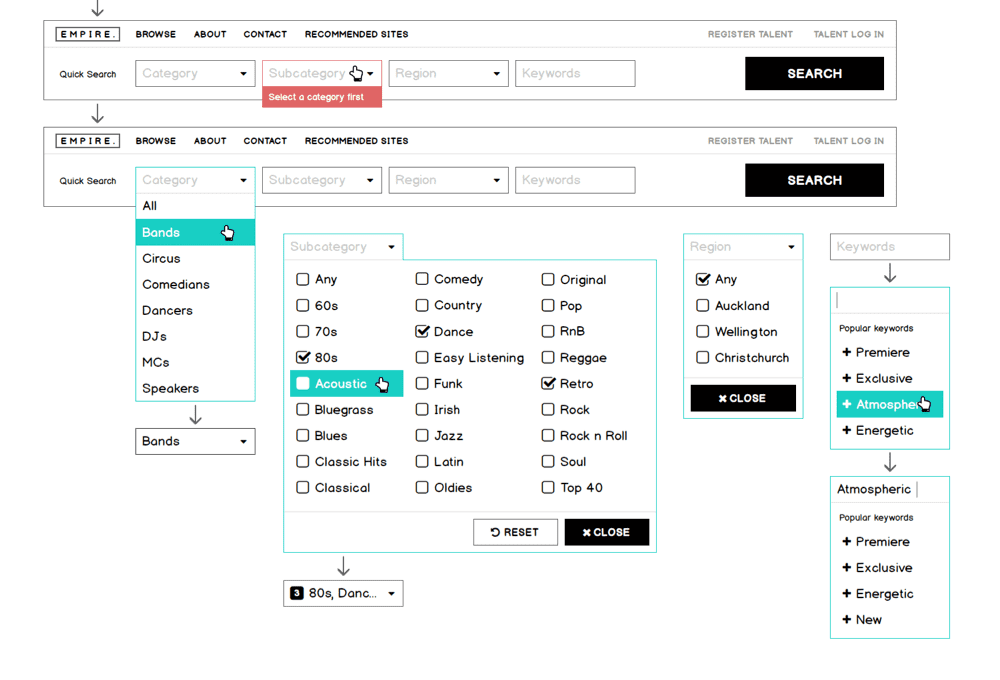The width and height of the screenshot is (1000, 680).
Task: Click the plus icon next to Exclusive in upper keyword list
Action: (x=846, y=378)
